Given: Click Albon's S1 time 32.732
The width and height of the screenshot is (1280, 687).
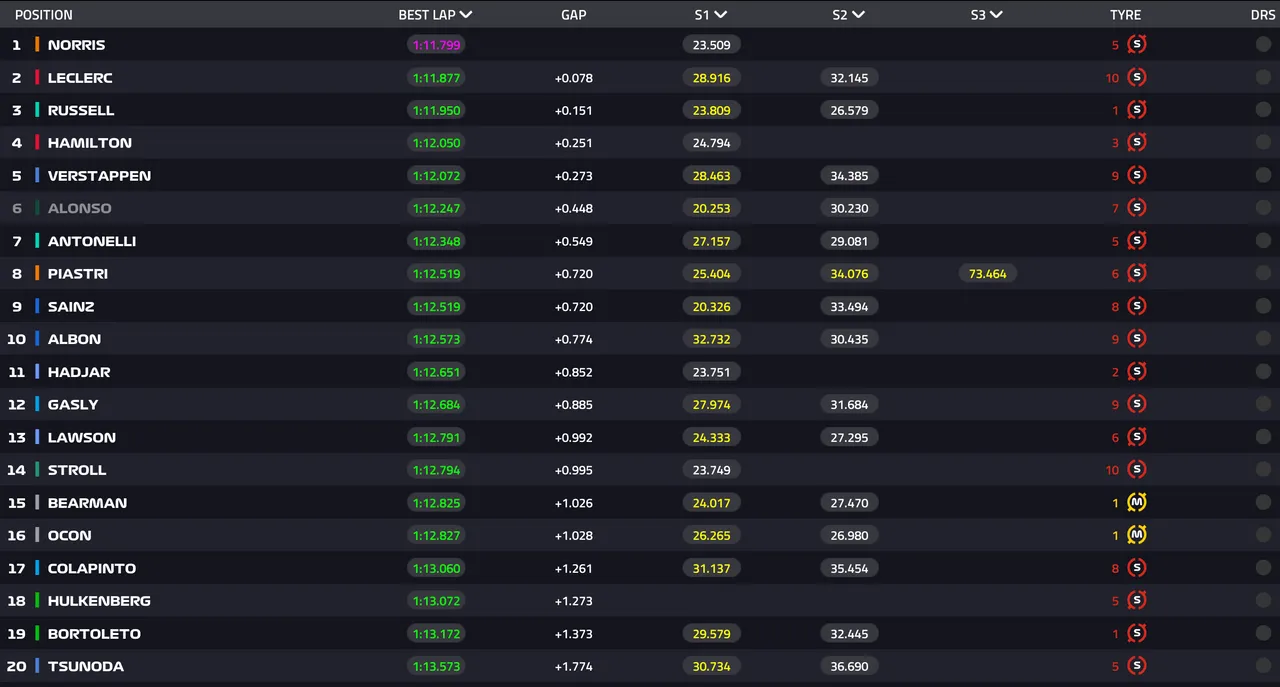Looking at the screenshot, I should click(x=712, y=339).
